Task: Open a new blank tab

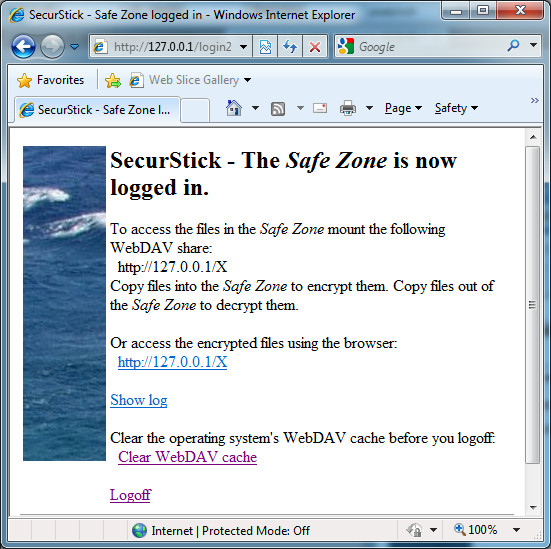Action: [195, 111]
